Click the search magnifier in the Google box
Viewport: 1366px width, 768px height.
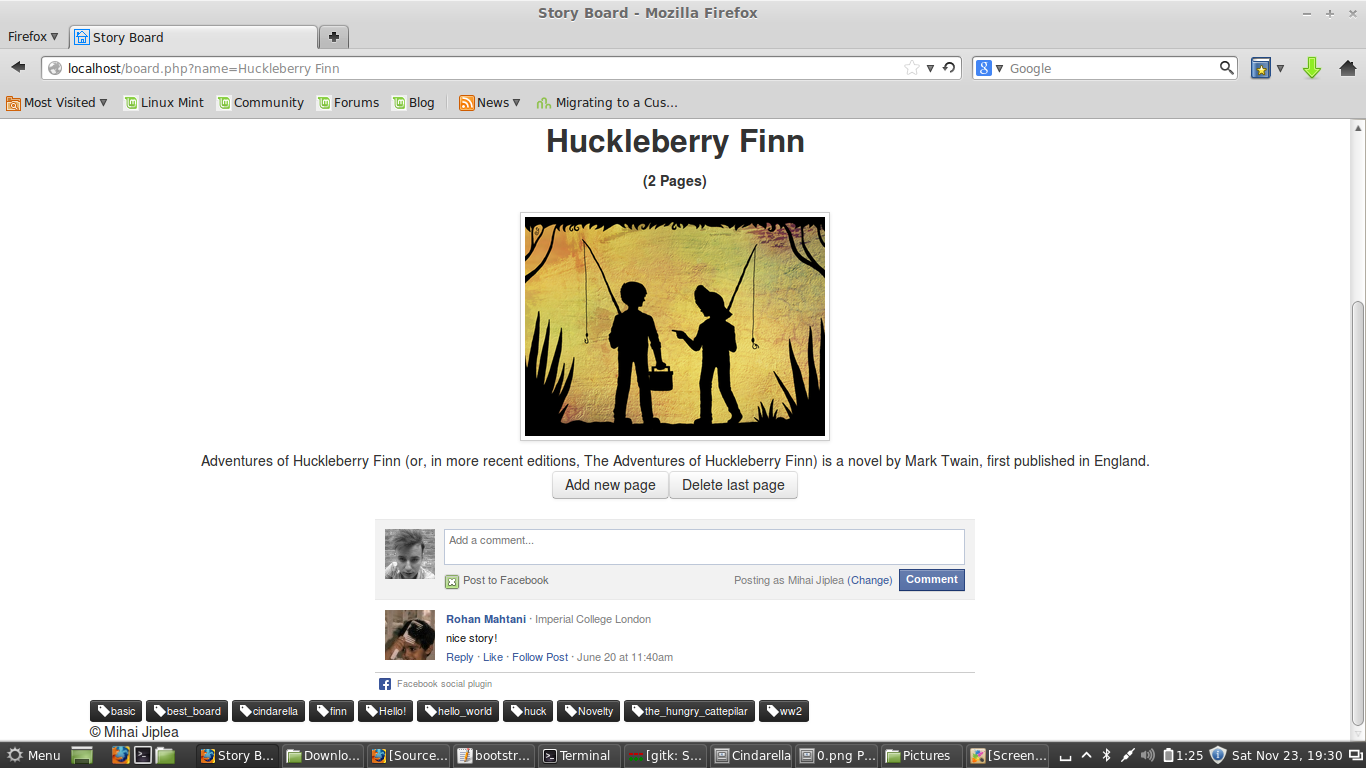click(x=1227, y=68)
